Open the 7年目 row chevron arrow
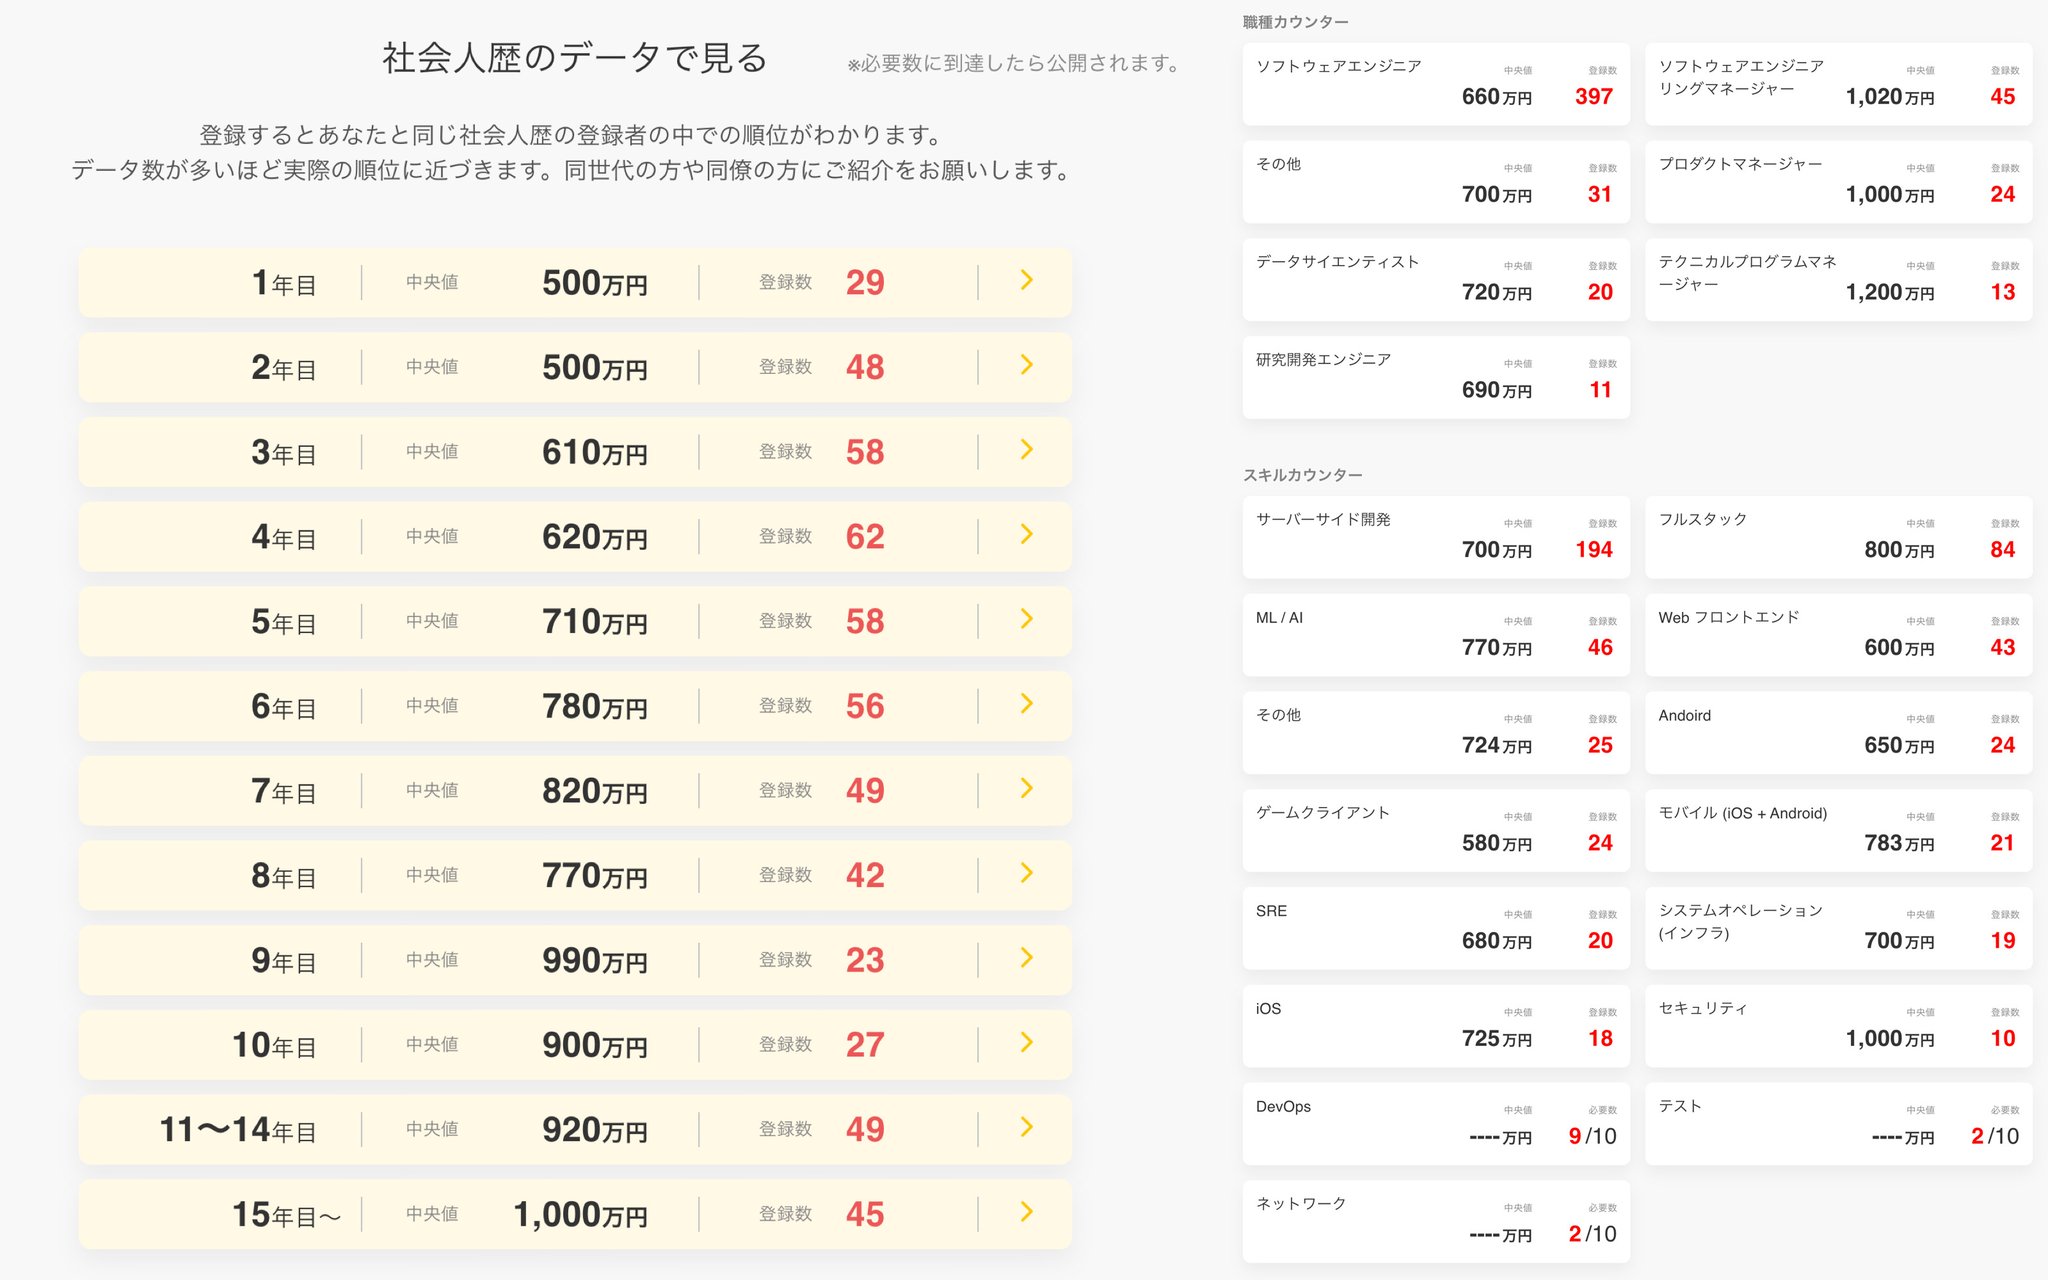The height and width of the screenshot is (1280, 2048). point(1026,789)
